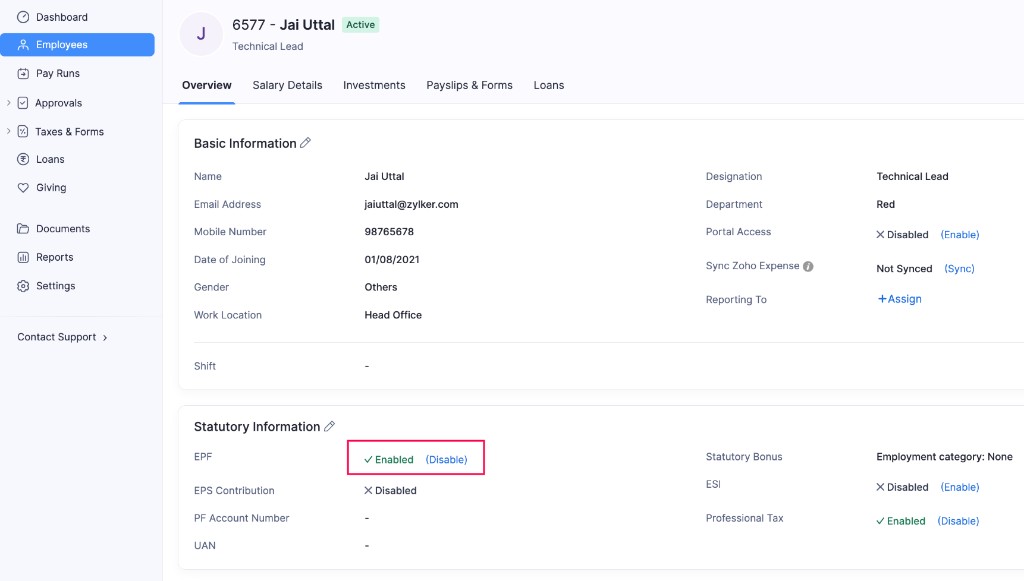
Task: Disable Professional Tax via Disable link
Action: coord(958,521)
